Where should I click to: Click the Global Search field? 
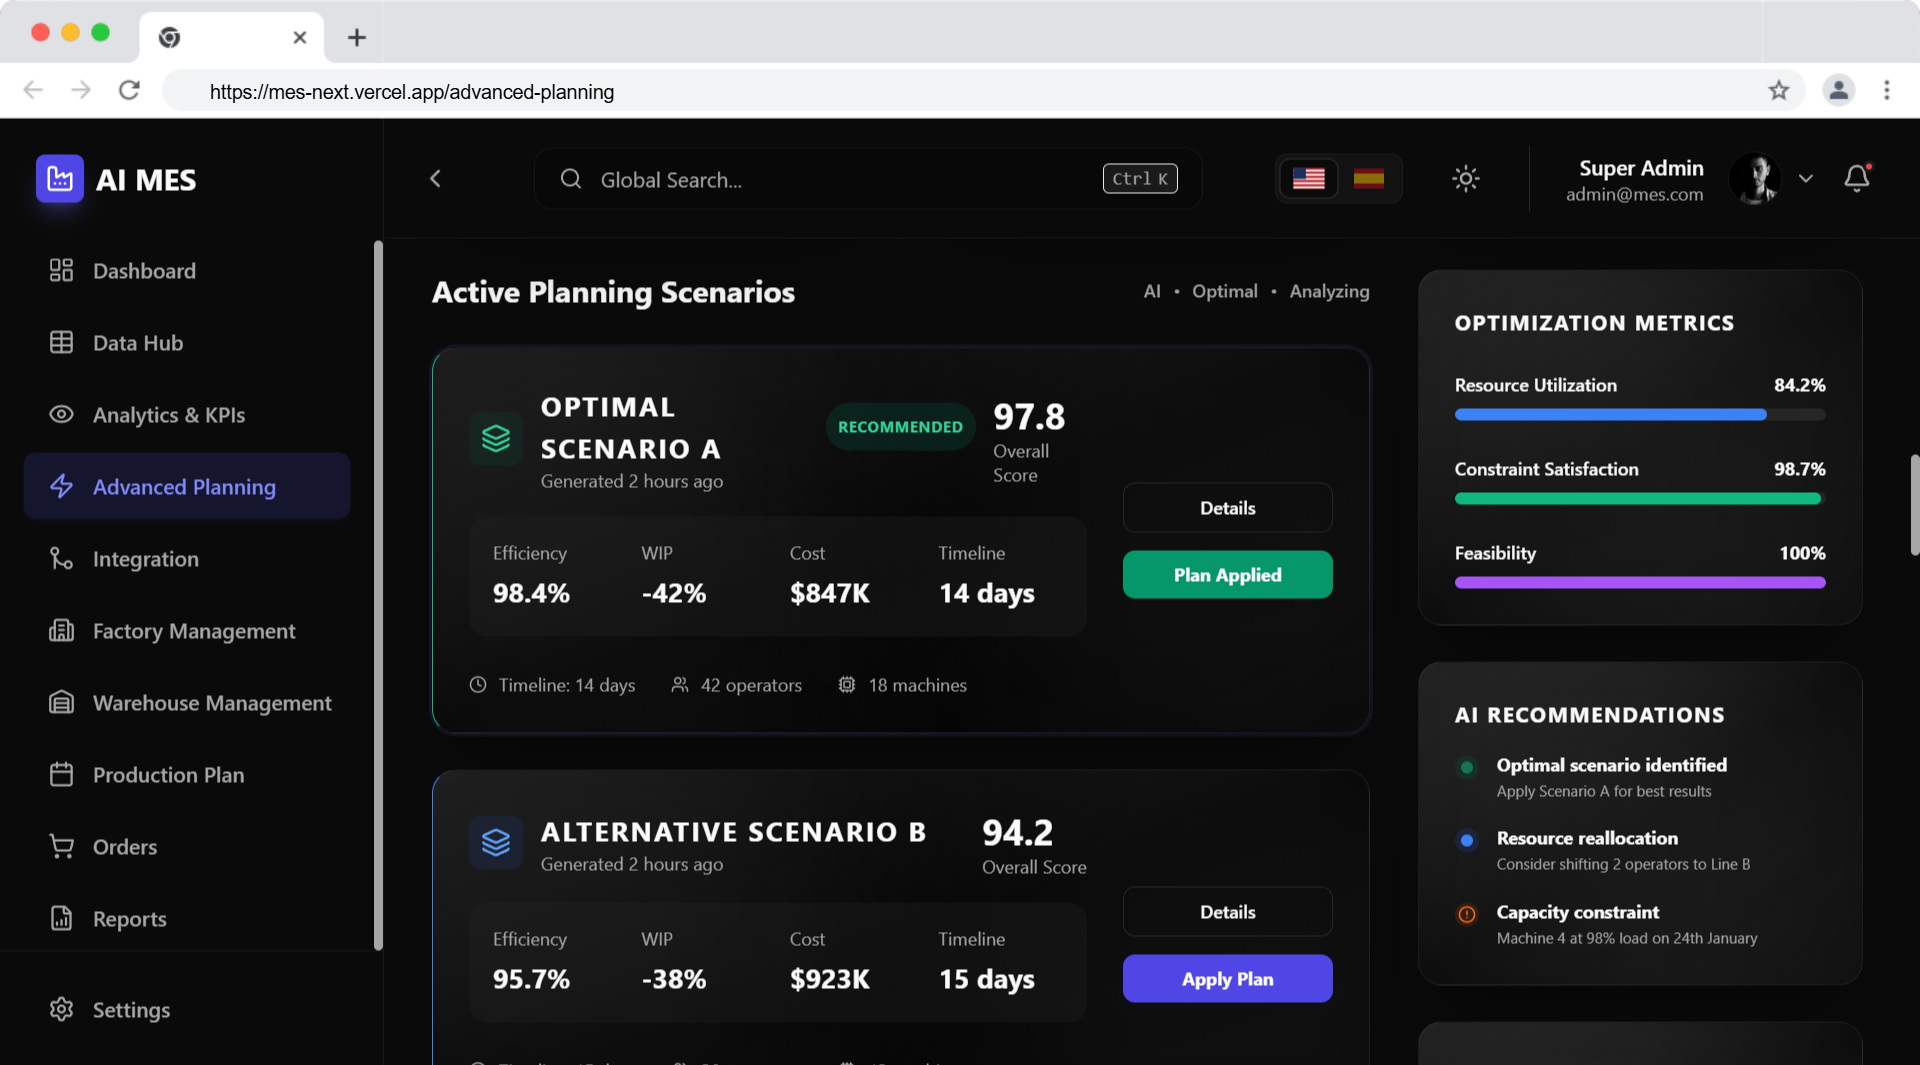point(868,179)
